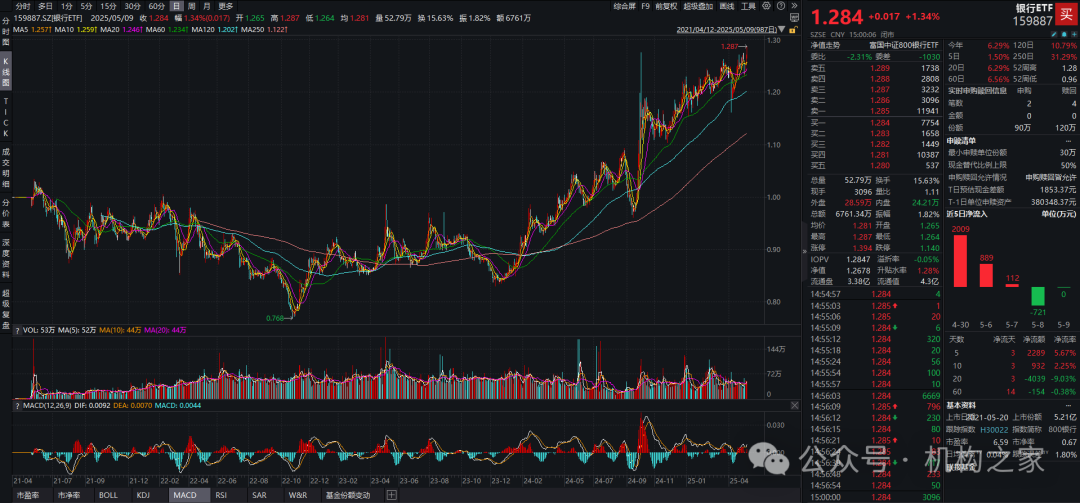The image size is (1080, 503).
Task: Open the help question-mark icon
Action: pyautogui.click(x=780, y=6)
